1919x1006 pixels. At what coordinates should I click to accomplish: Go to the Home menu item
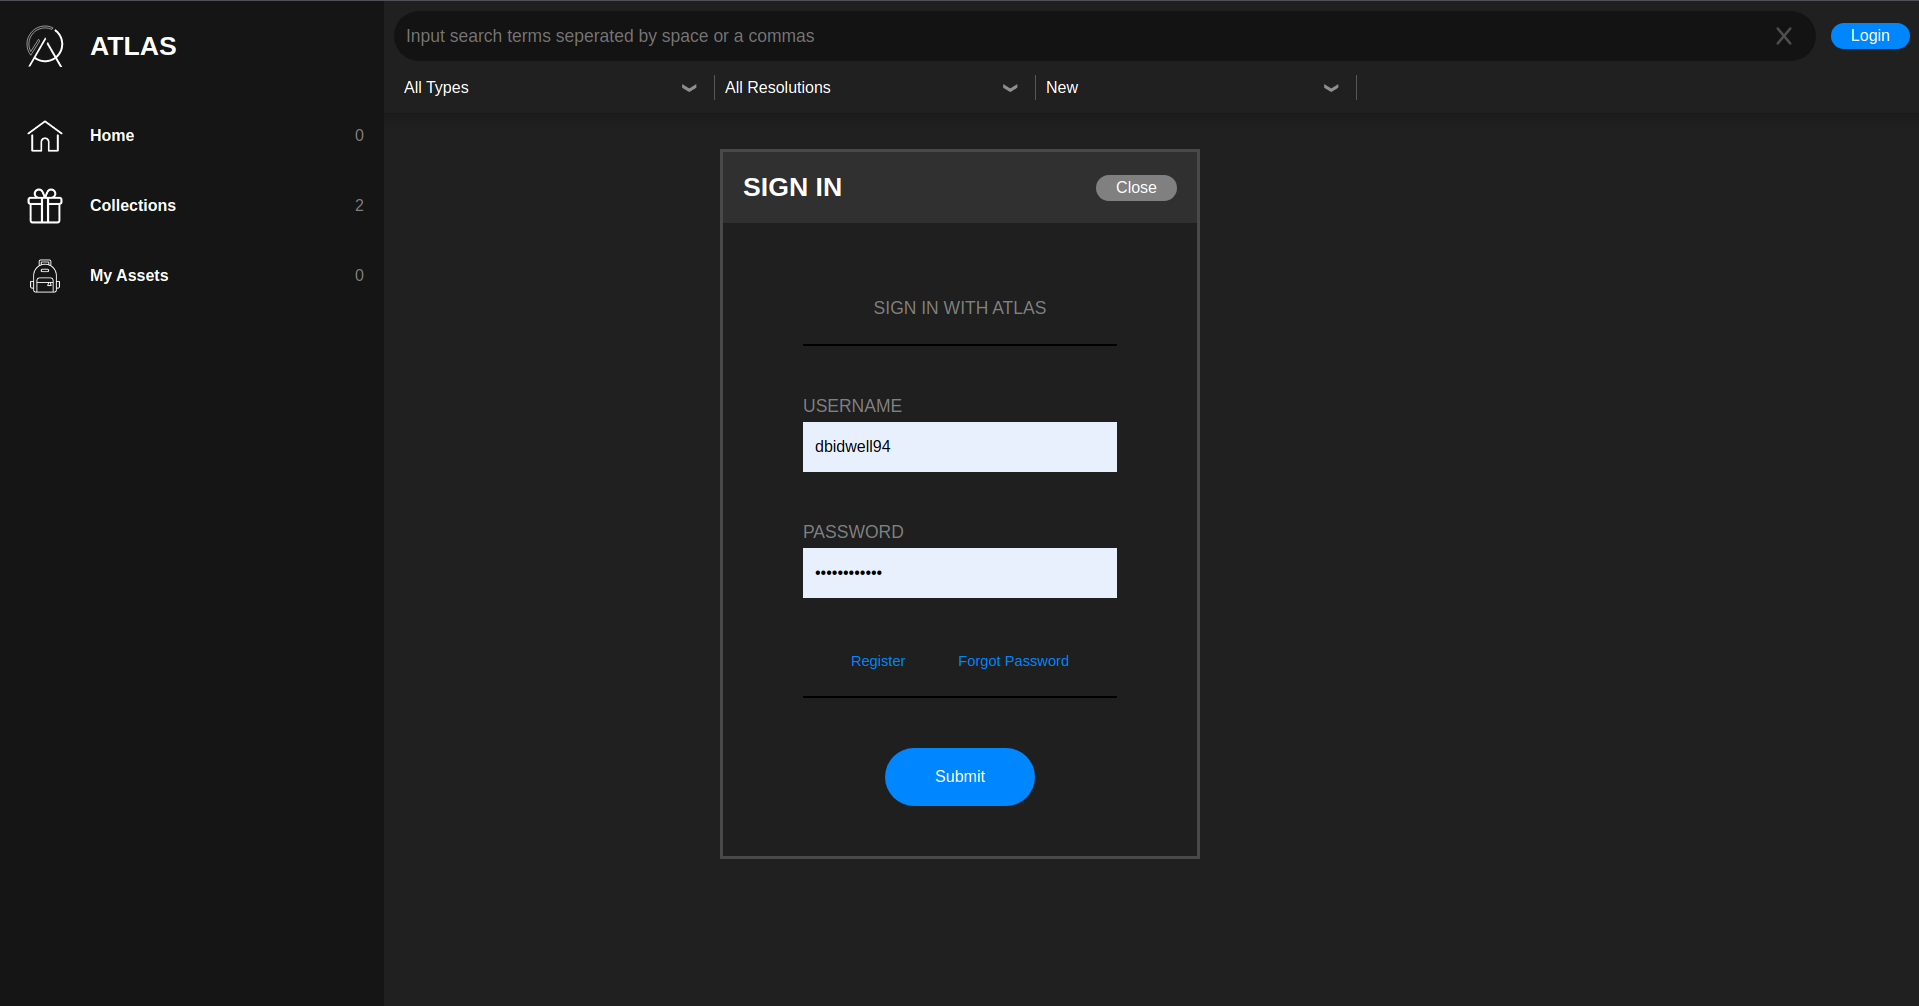click(112, 136)
